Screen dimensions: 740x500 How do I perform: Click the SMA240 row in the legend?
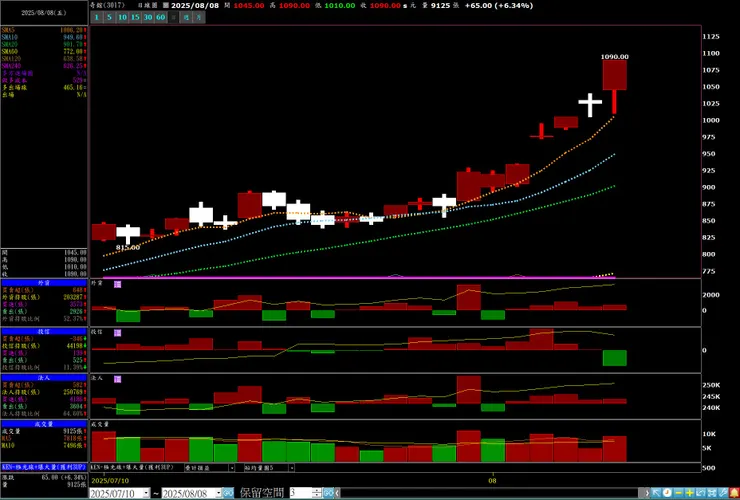tap(44, 66)
